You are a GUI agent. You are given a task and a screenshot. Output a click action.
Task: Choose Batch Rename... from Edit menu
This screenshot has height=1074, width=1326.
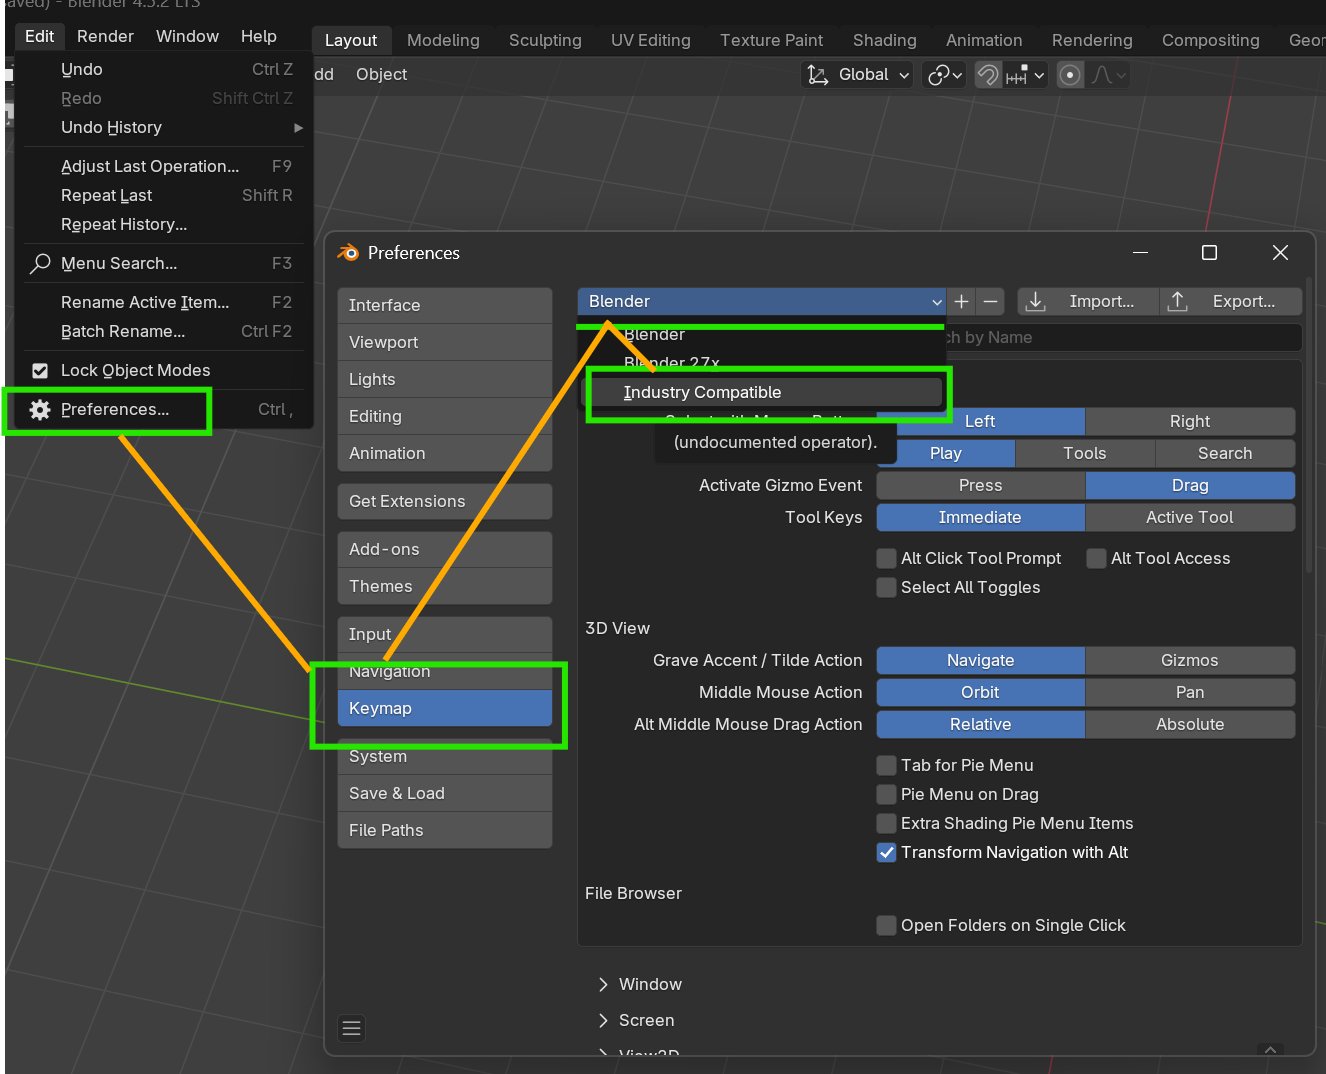click(x=165, y=331)
